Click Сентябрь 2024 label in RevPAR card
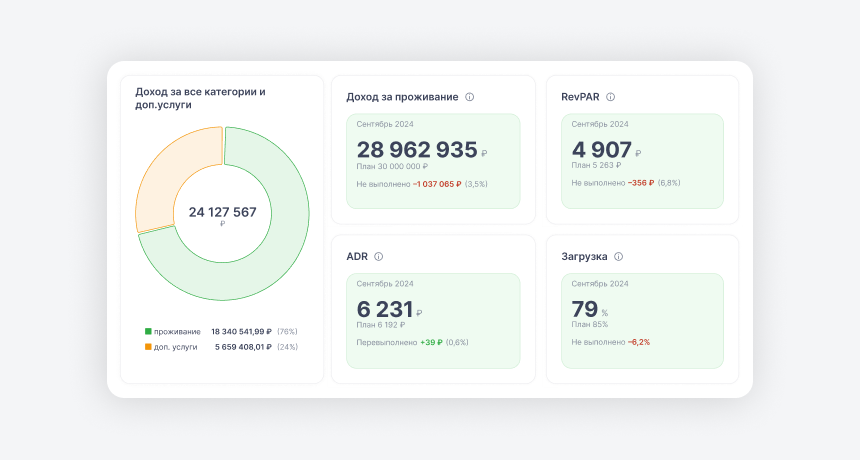This screenshot has height=460, width=860. click(600, 124)
